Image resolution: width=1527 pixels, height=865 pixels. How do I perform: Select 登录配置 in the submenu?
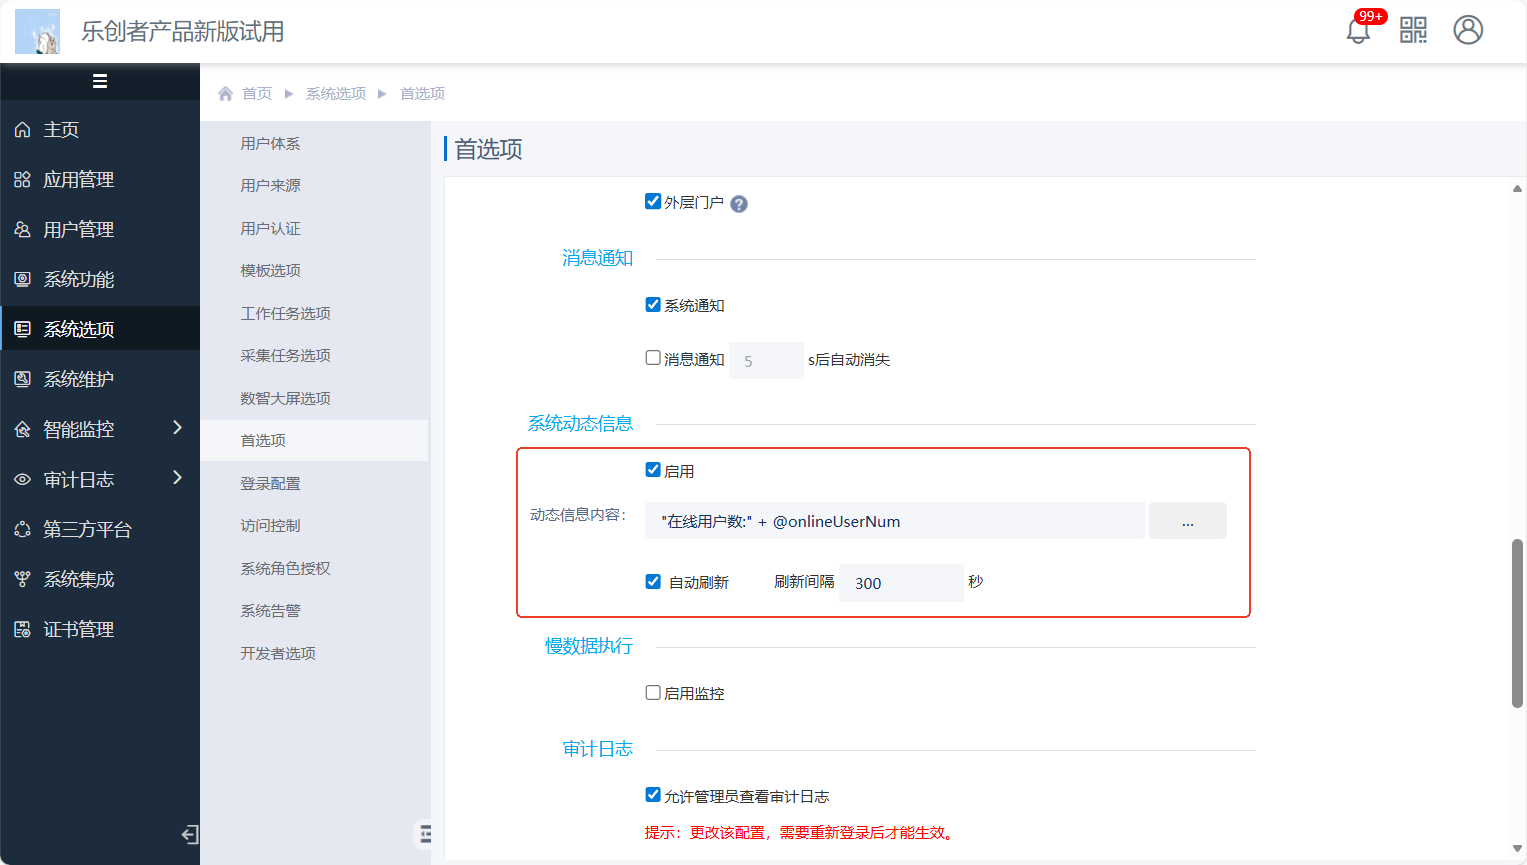[270, 484]
